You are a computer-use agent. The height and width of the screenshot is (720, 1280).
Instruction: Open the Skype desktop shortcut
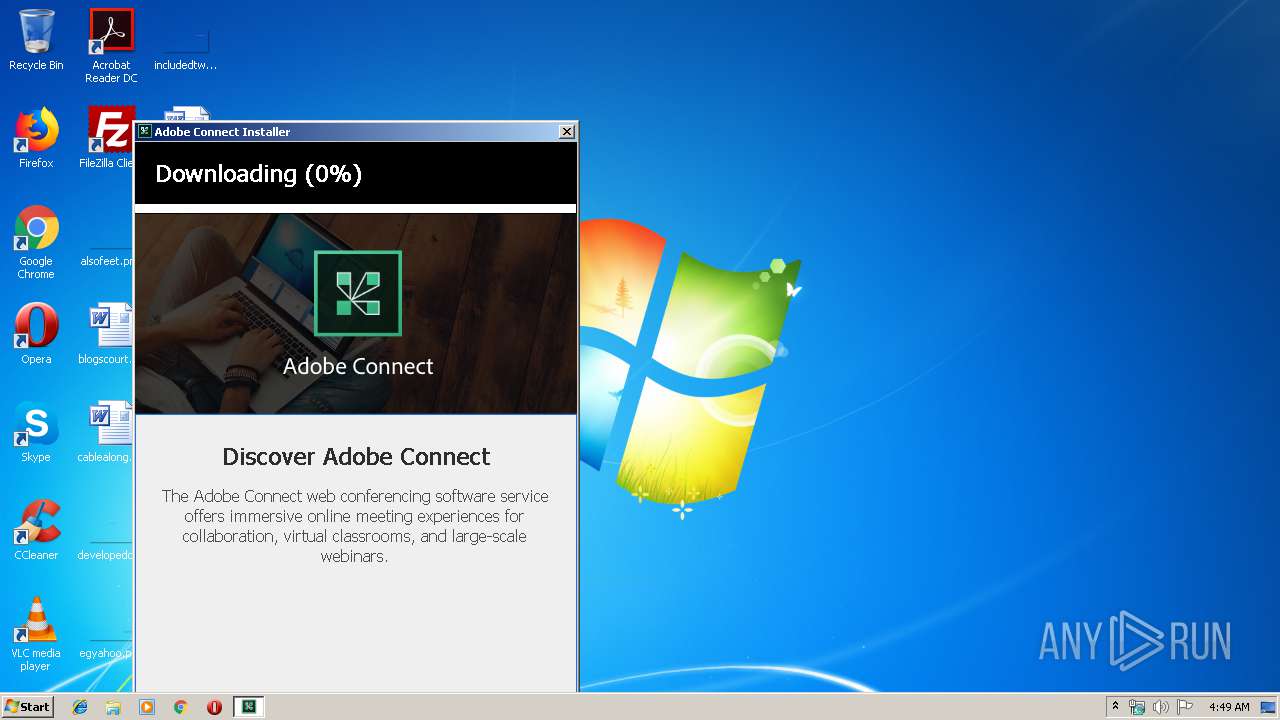(x=36, y=432)
